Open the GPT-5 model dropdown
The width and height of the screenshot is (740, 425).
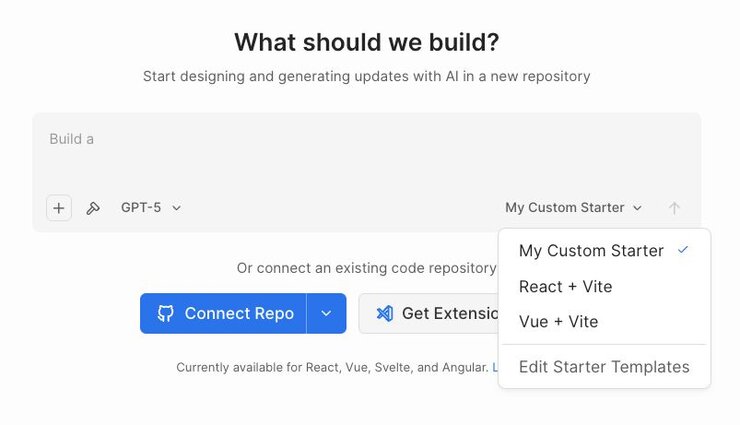pyautogui.click(x=151, y=208)
